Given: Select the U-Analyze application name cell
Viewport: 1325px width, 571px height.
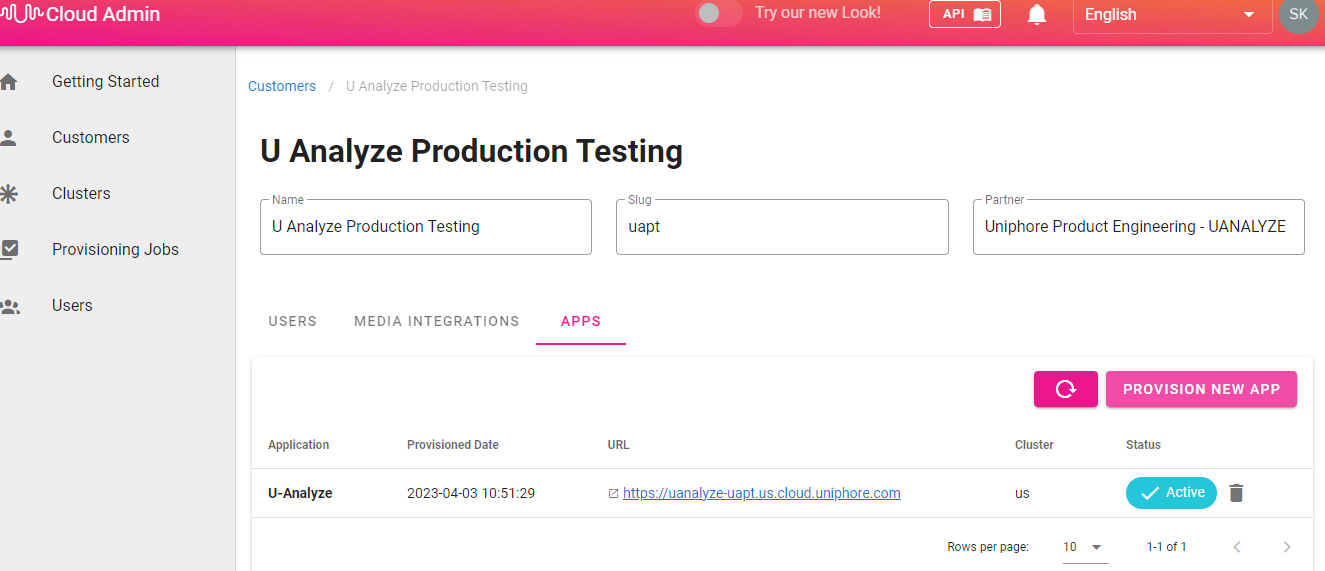Looking at the screenshot, I should (x=300, y=493).
